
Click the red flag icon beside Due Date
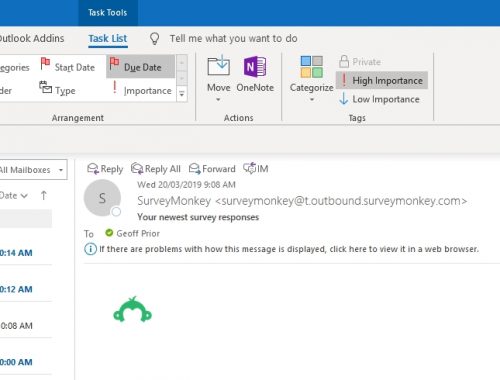click(x=114, y=63)
